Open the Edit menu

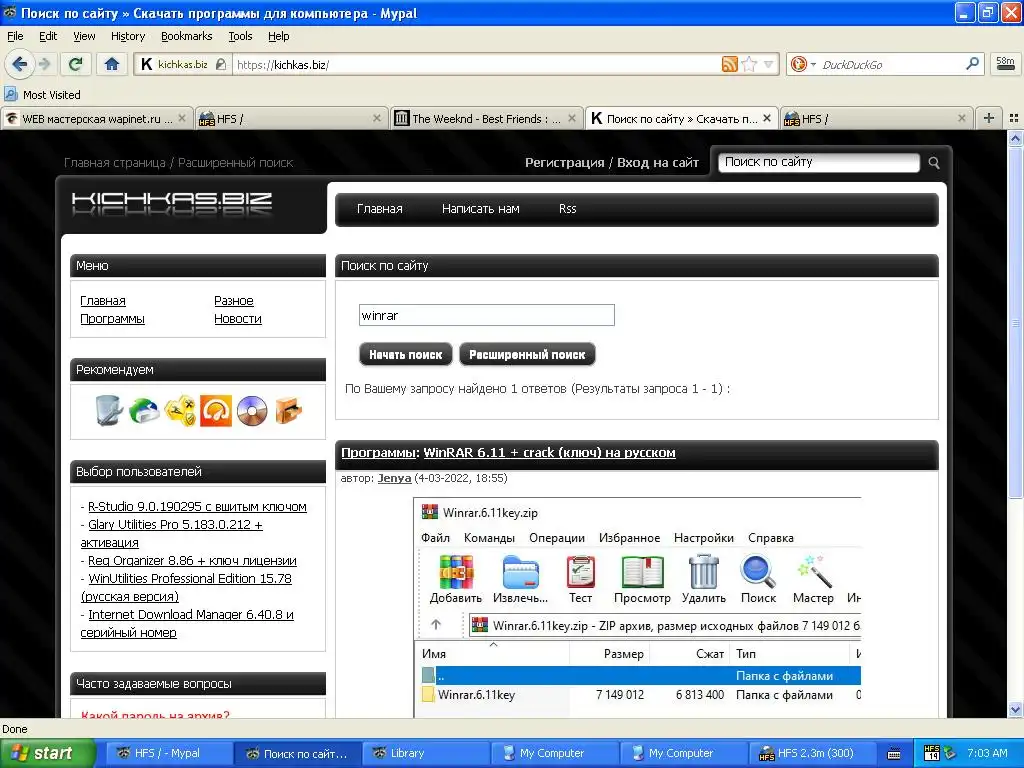48,36
